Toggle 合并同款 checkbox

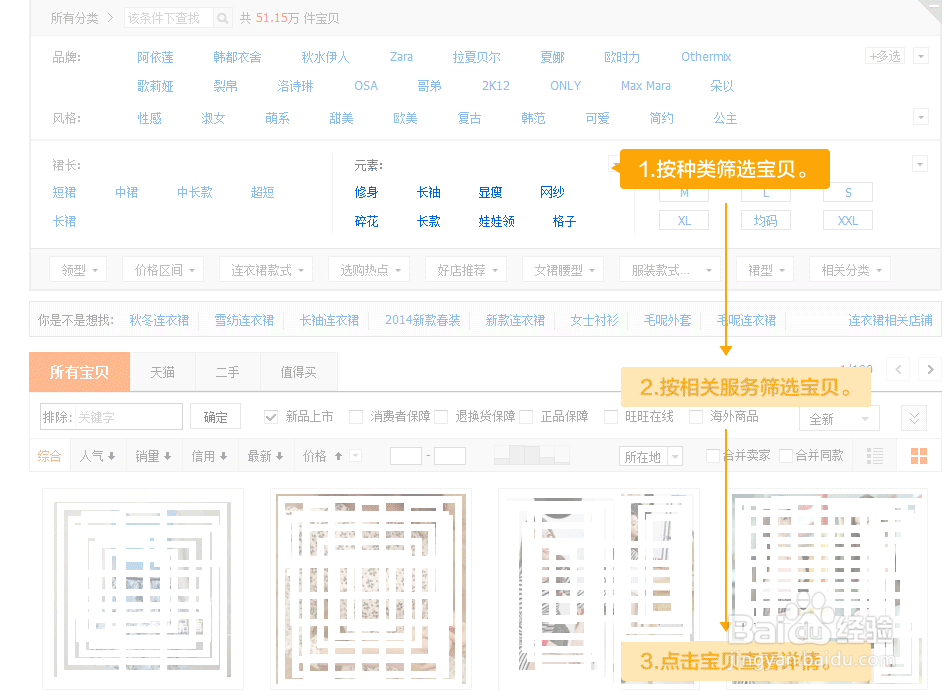786,456
